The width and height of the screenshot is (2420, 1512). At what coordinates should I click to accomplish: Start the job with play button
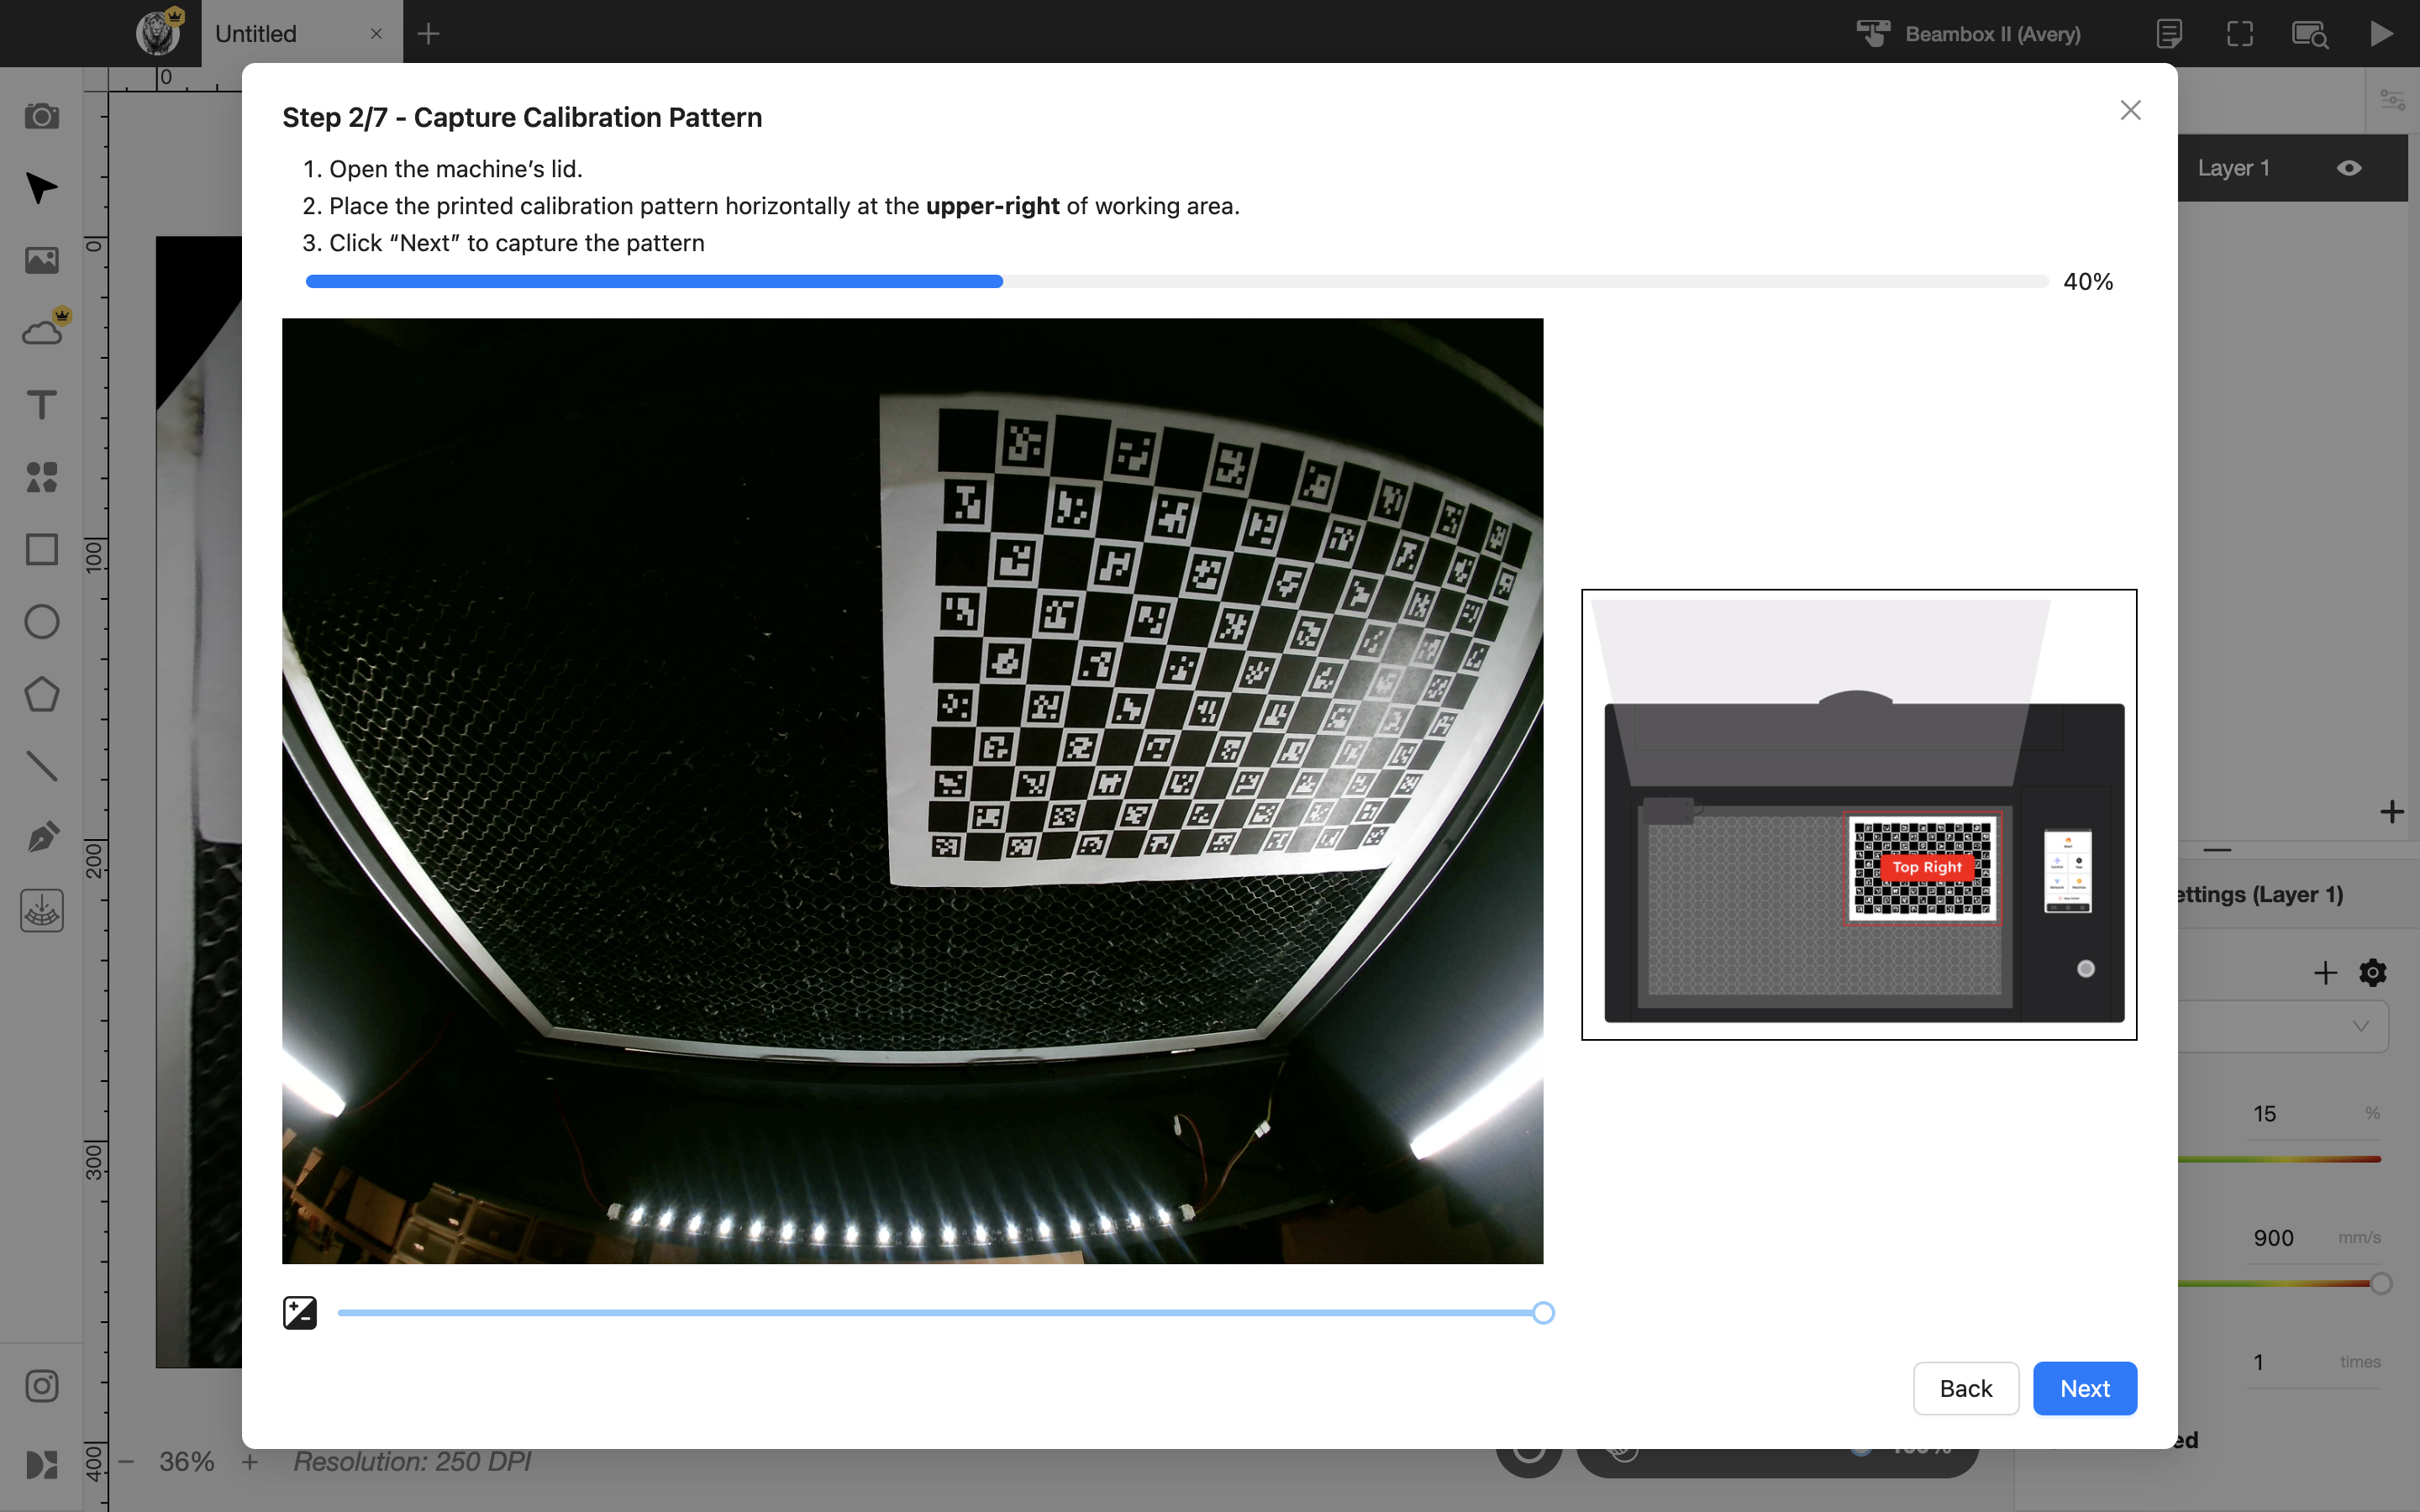[x=2381, y=33]
